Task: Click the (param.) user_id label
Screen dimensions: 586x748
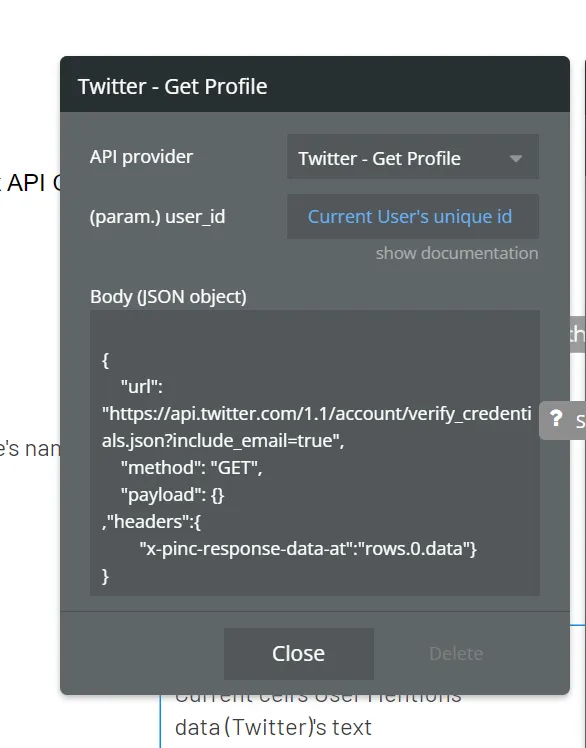Action: [x=157, y=217]
